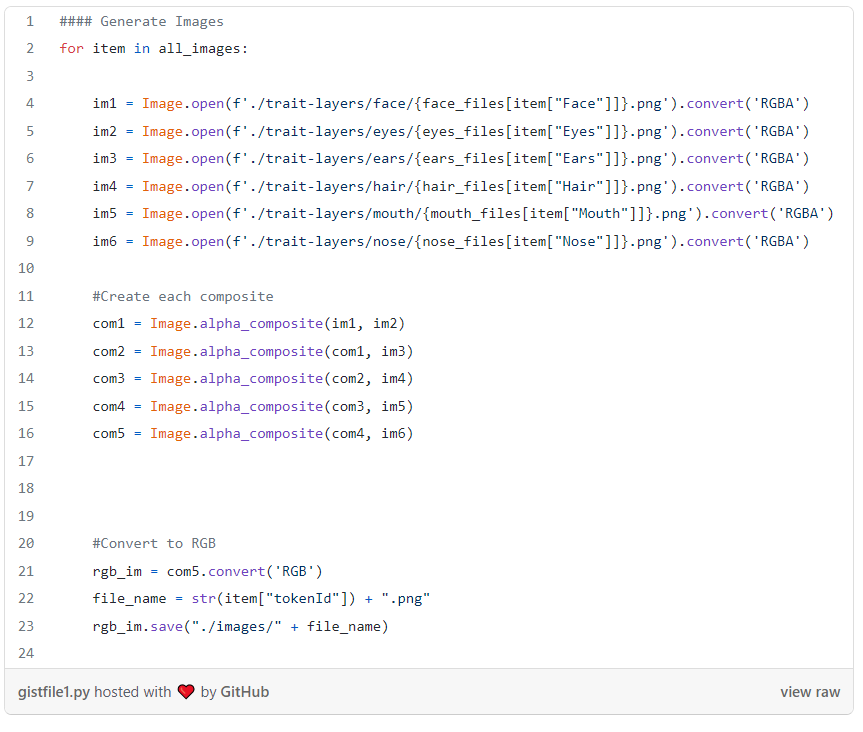Click 'rgb_im.save' on line 23
863x732 pixels.
pyautogui.click(x=138, y=626)
